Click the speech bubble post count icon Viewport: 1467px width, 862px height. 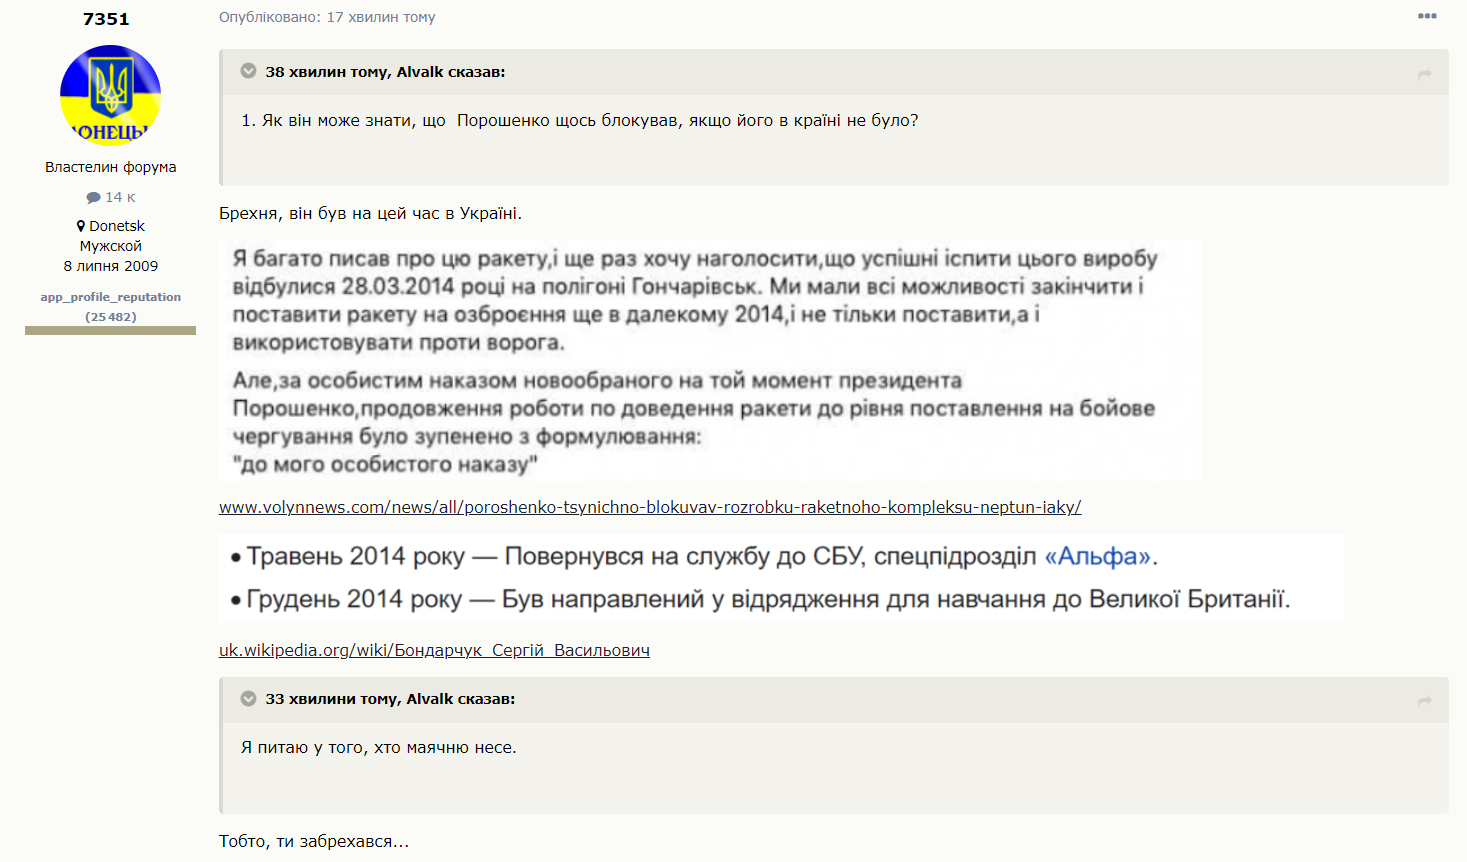pos(93,197)
